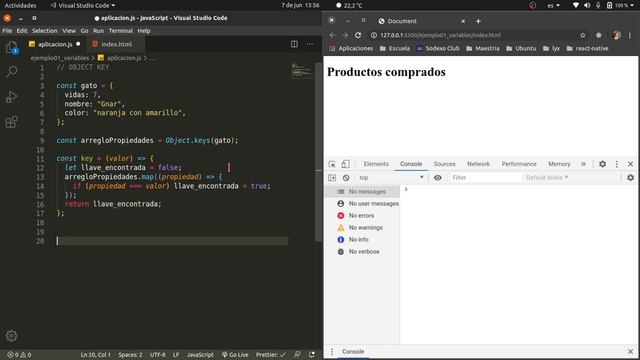
Task: Click ejemplo01_variables breadcrumb
Action: (x=60, y=58)
